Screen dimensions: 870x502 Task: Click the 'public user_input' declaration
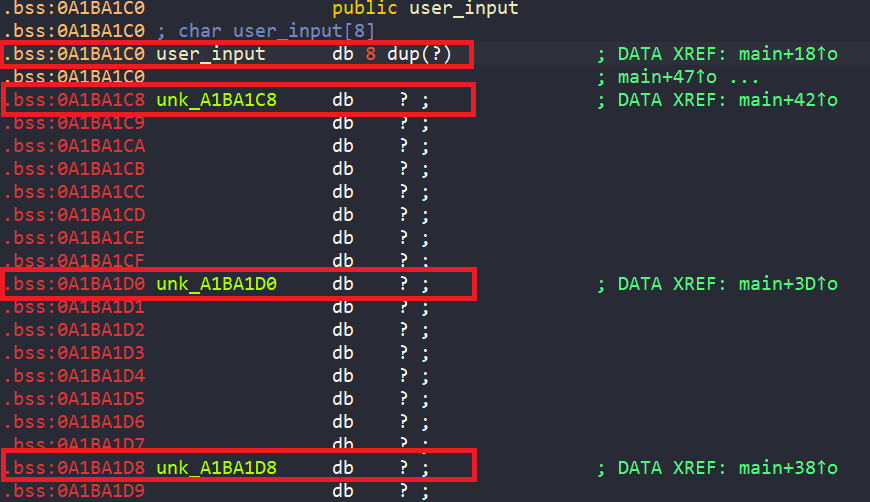(425, 8)
